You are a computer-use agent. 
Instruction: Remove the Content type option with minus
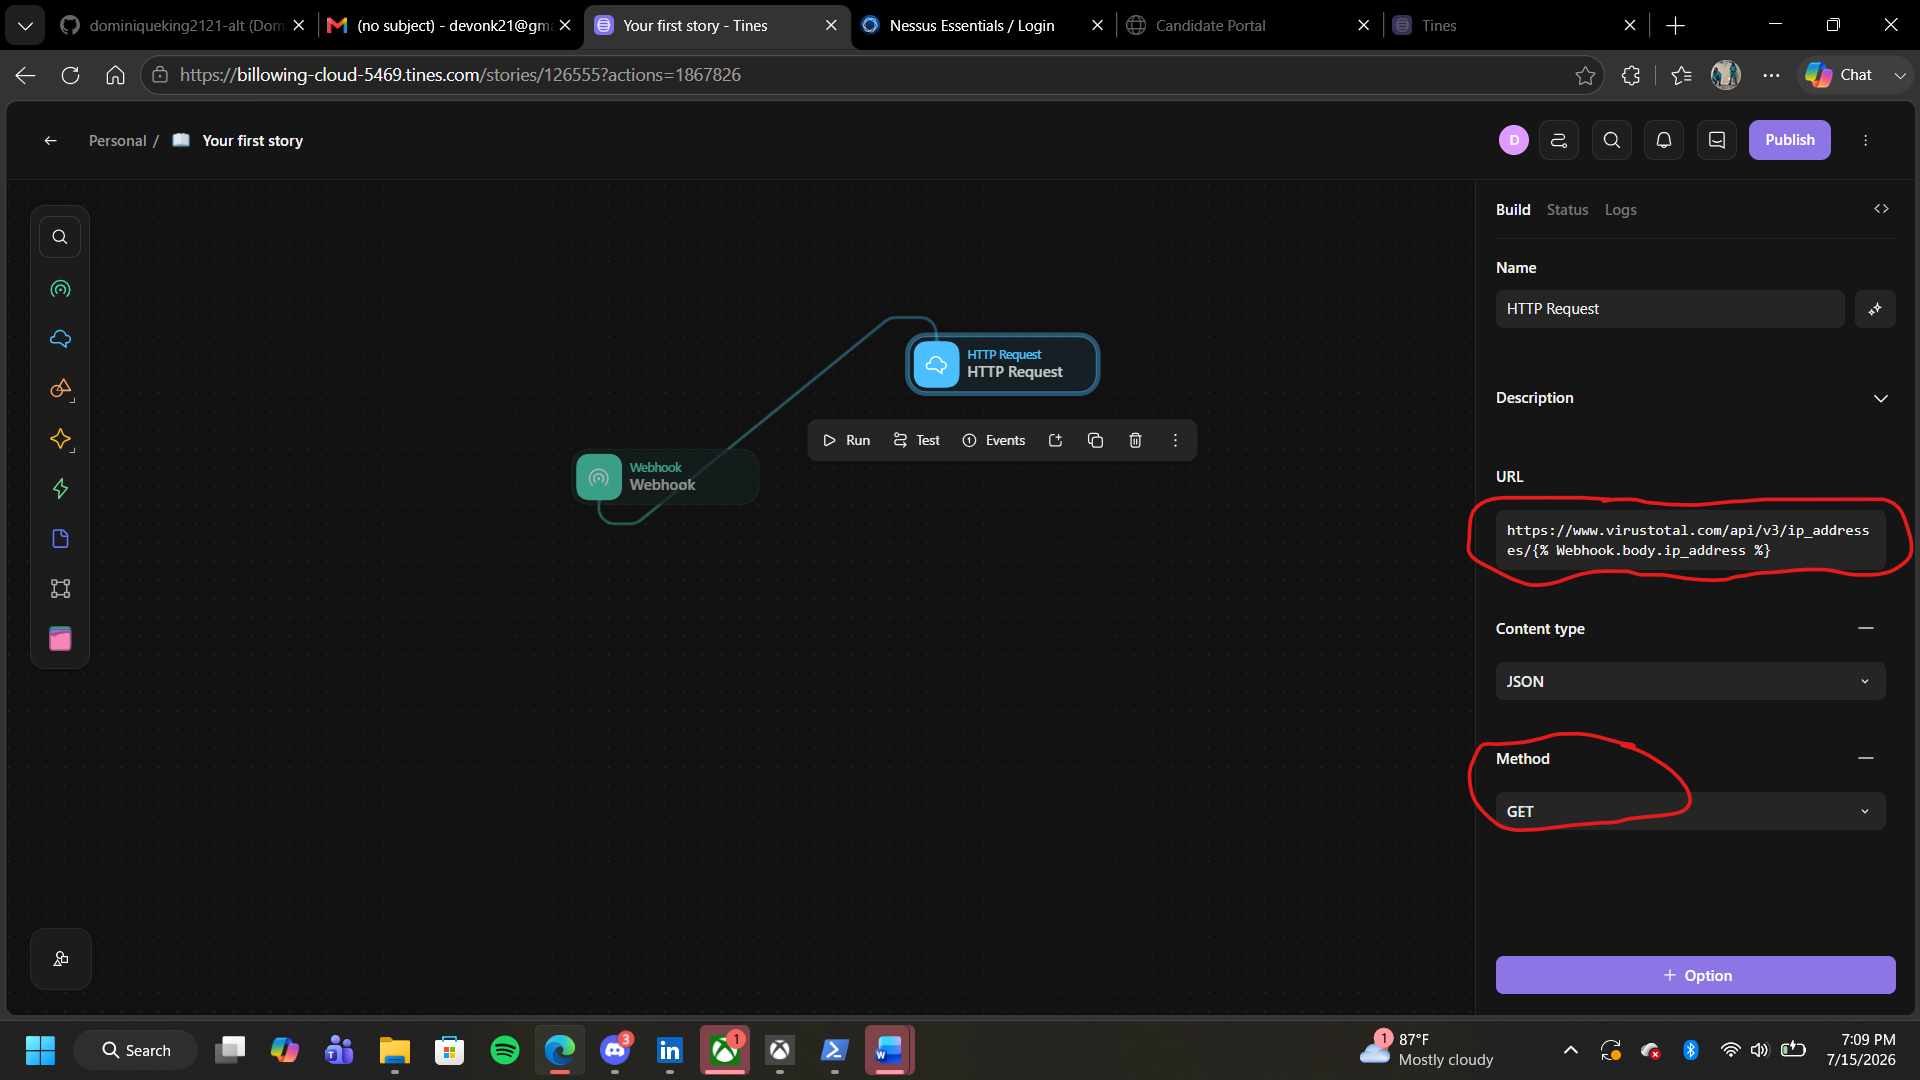pos(1865,628)
